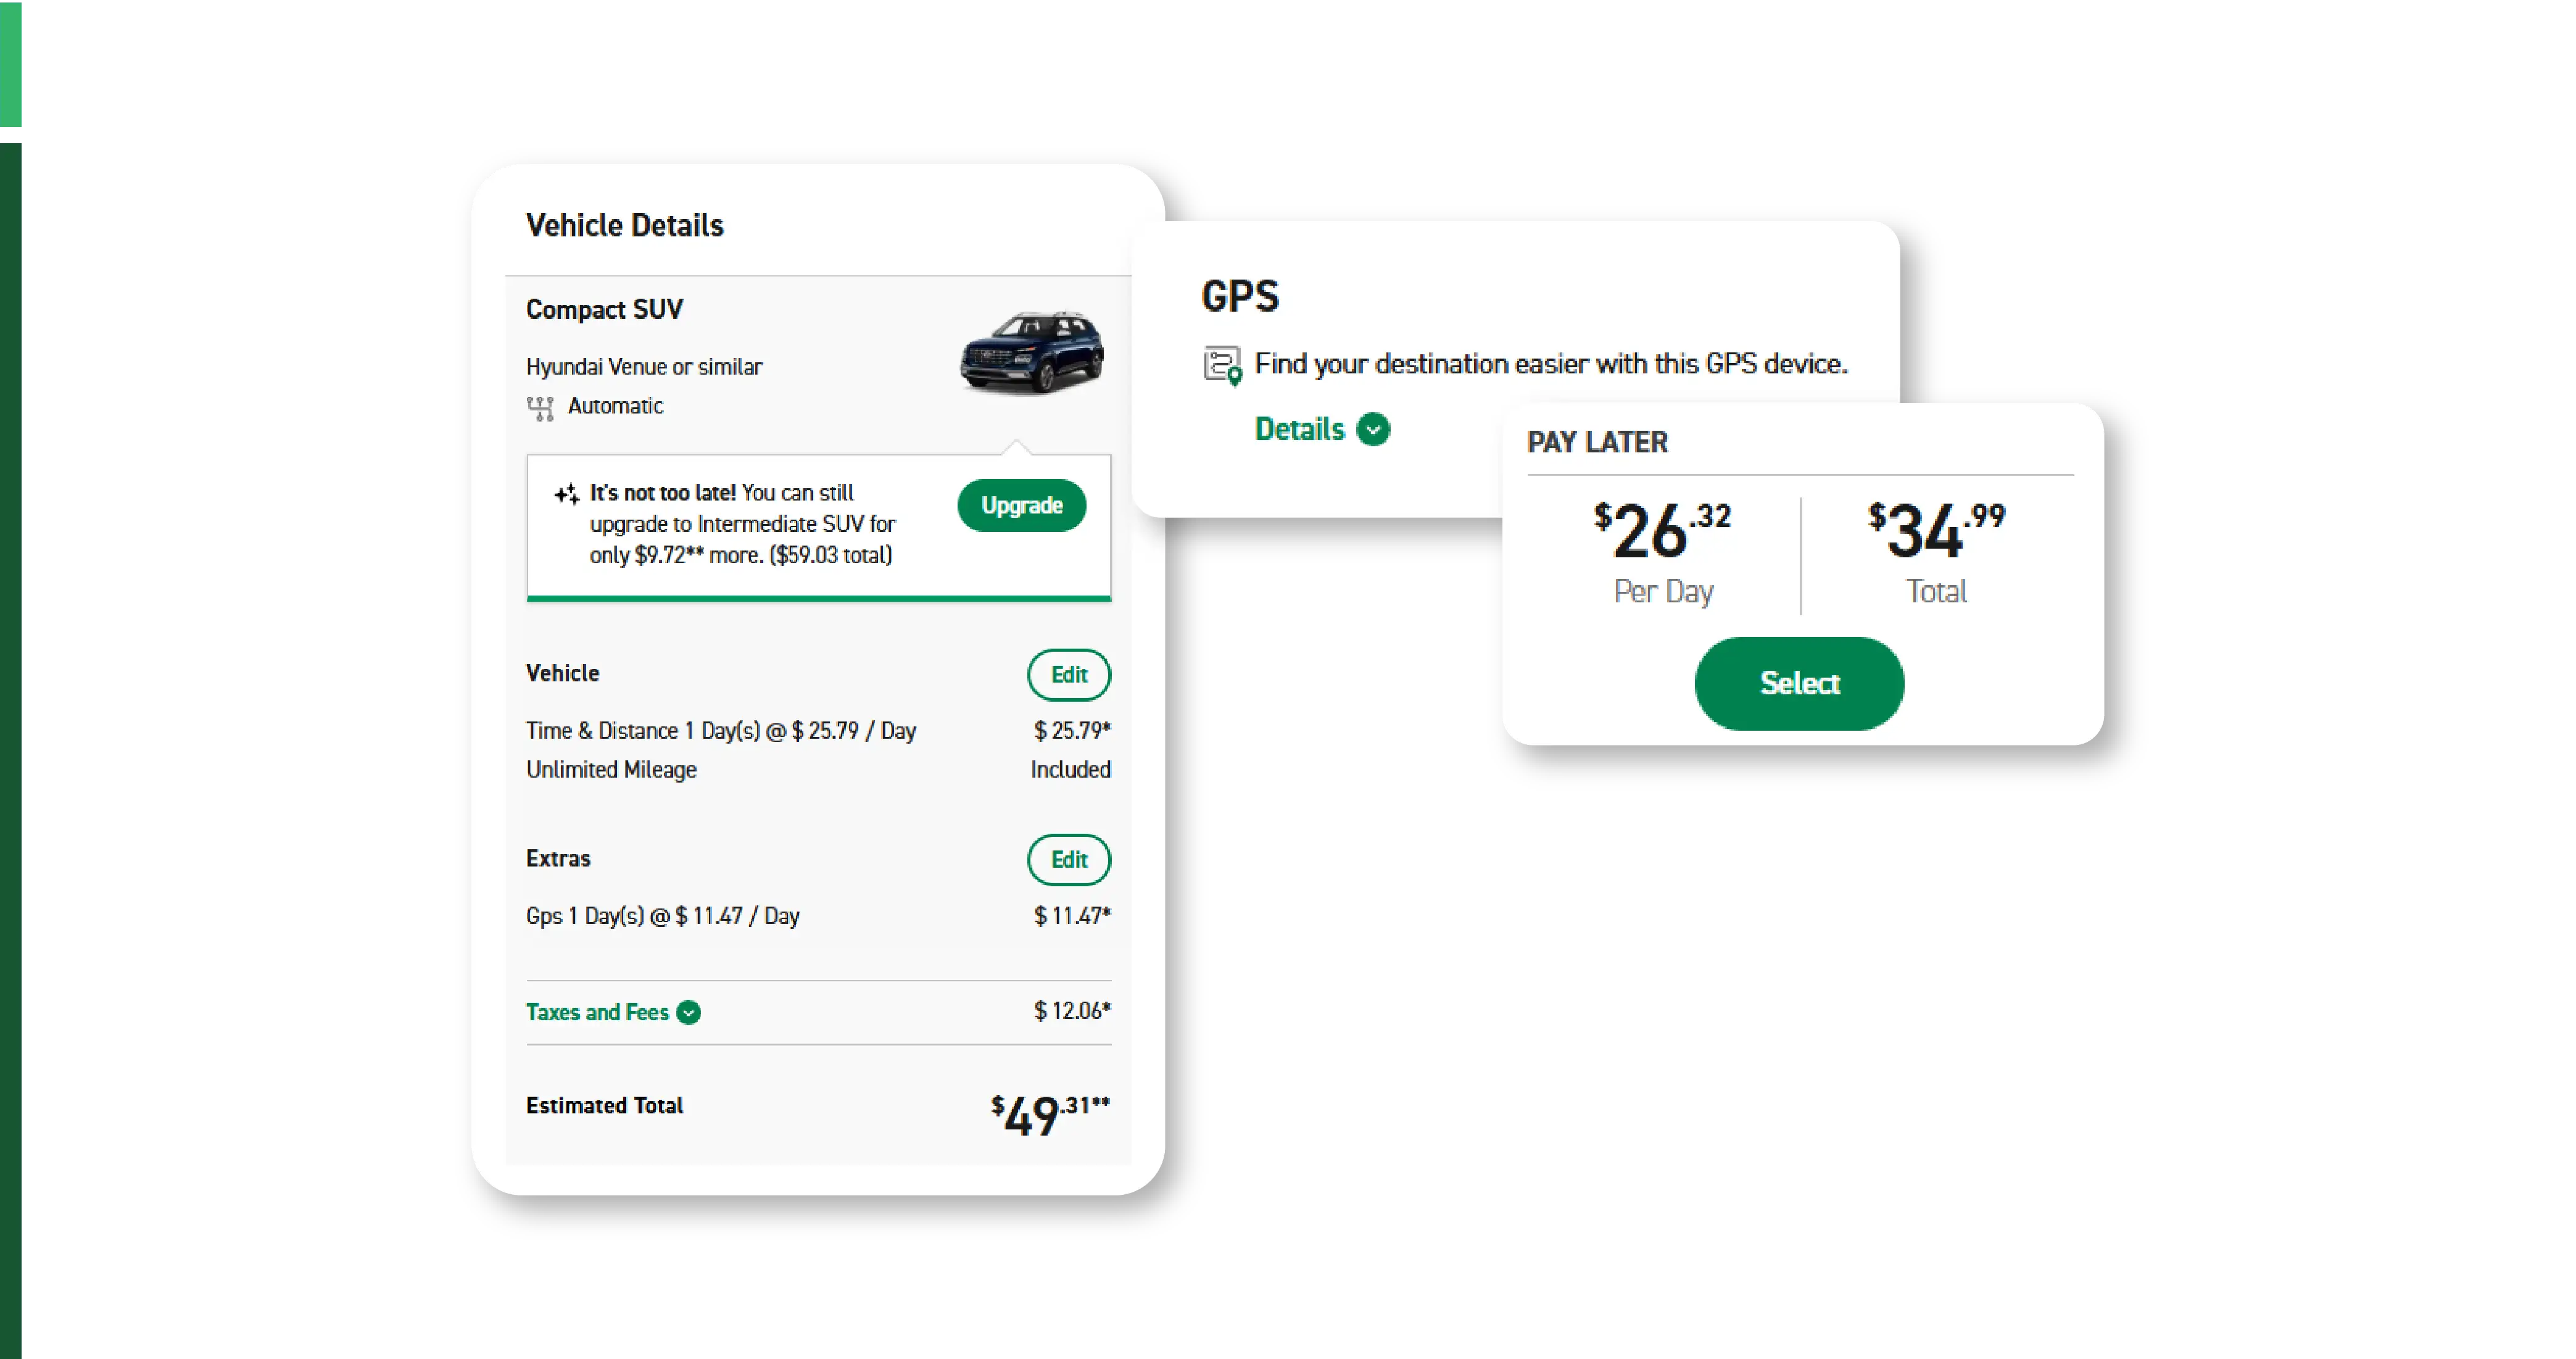Click the GPS Details chevron icon

1373,429
